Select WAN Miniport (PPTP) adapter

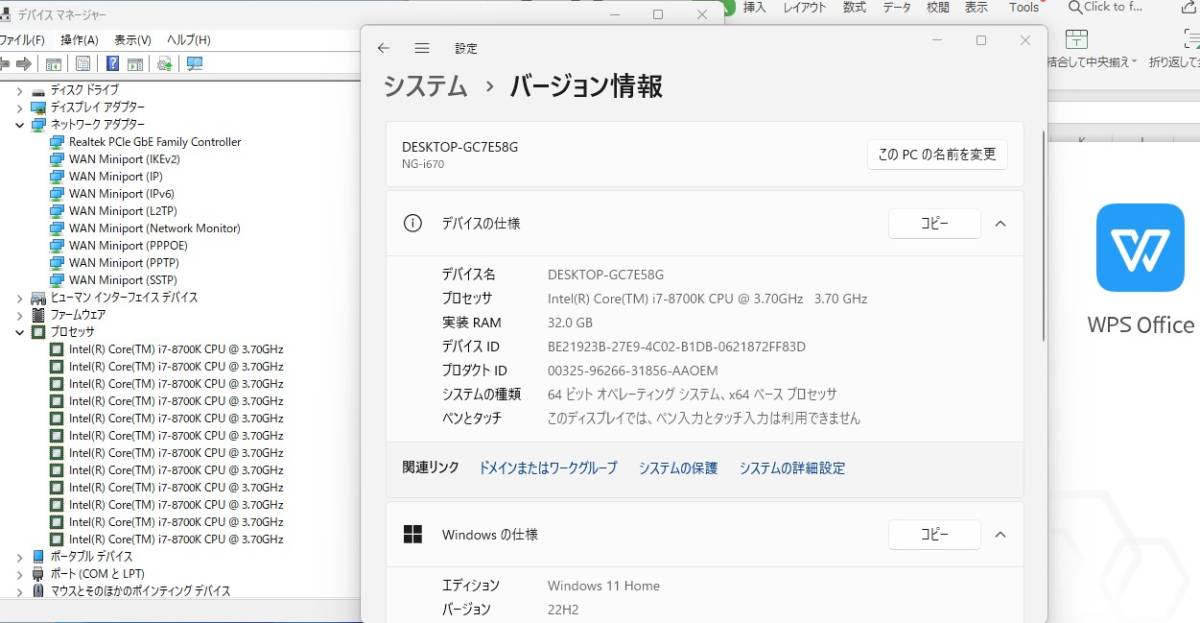pos(123,263)
